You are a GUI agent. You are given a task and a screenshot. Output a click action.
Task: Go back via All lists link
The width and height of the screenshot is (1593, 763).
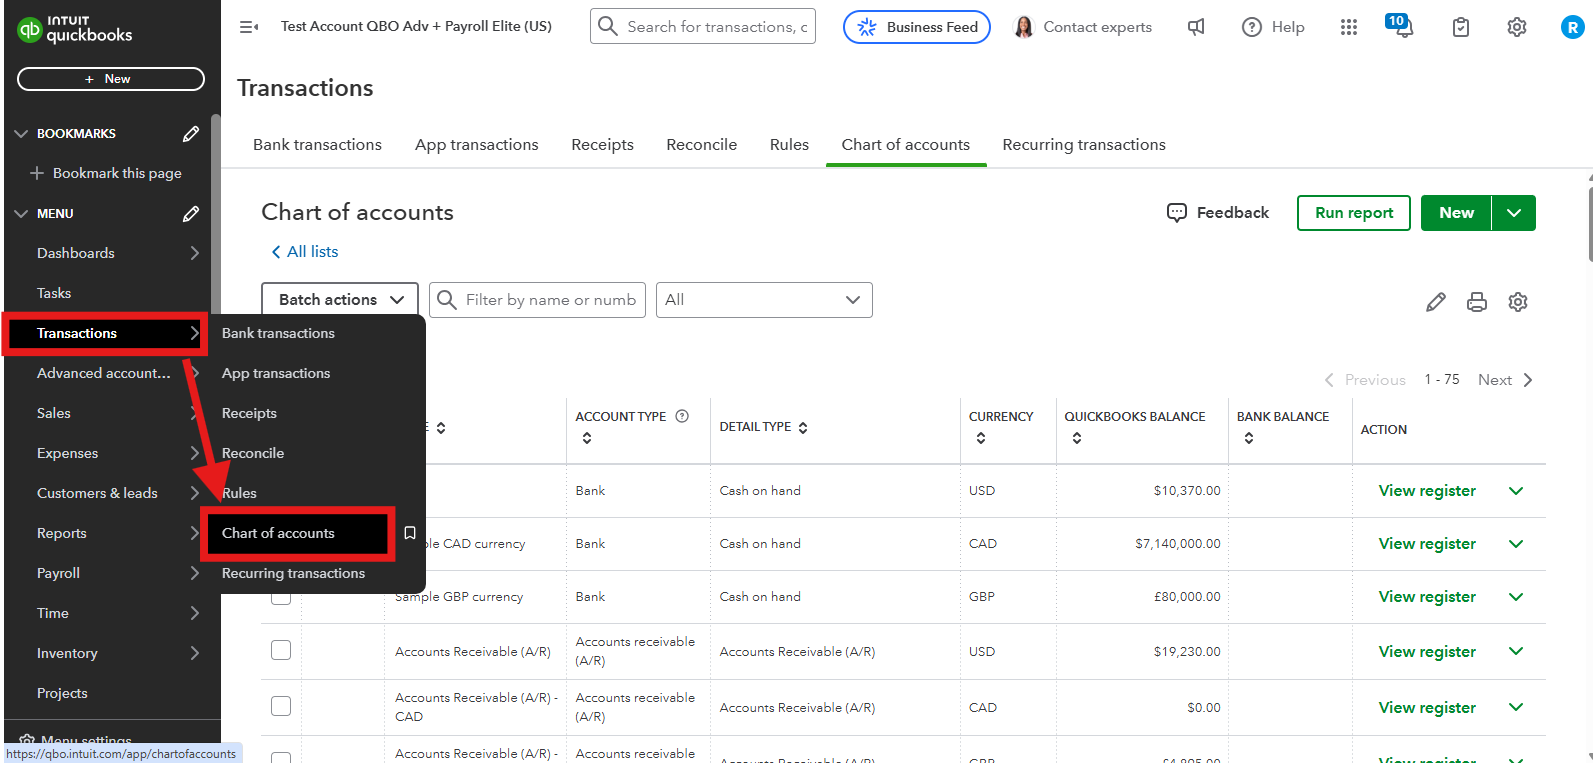[x=305, y=252]
